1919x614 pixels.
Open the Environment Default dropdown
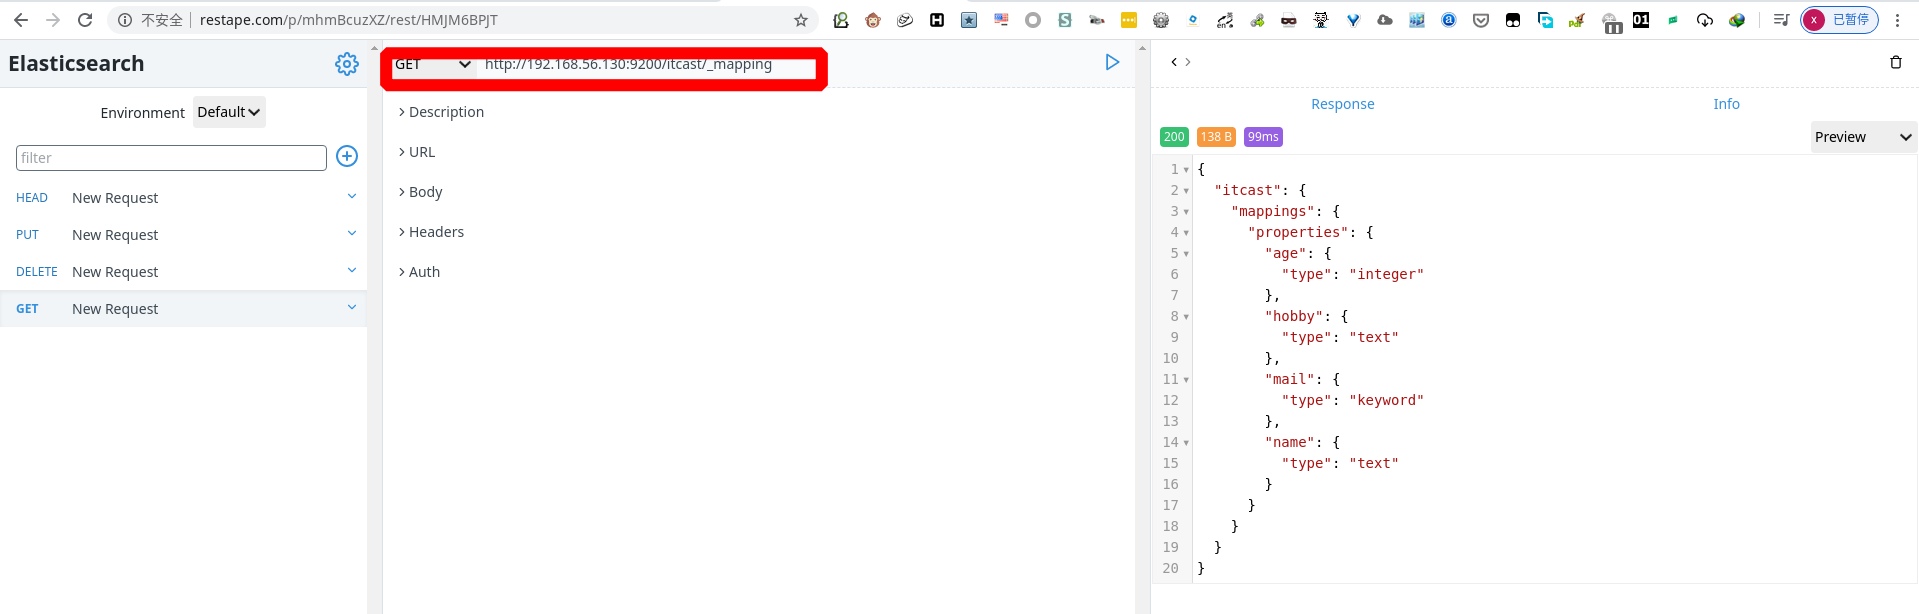229,112
